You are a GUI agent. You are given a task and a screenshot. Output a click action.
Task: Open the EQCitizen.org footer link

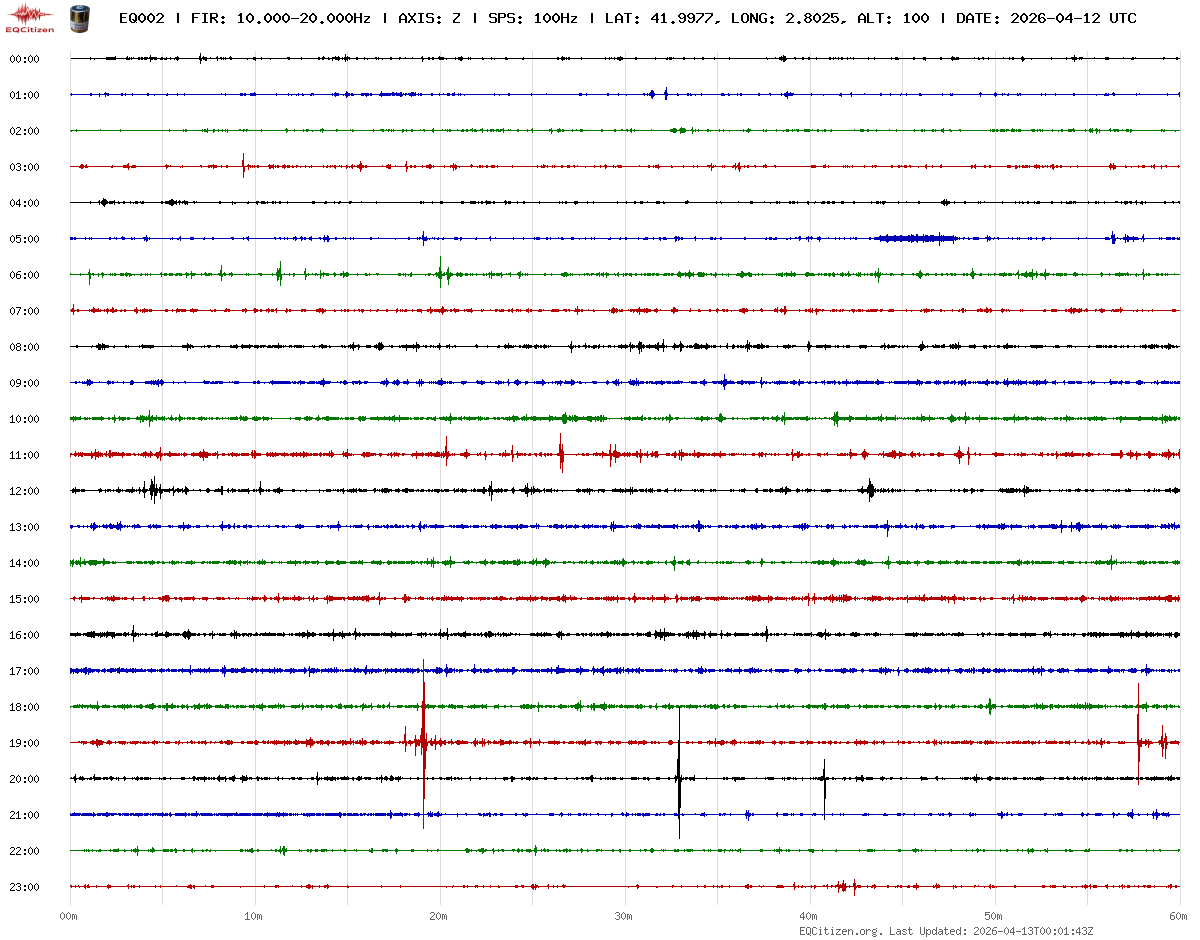pos(840,931)
